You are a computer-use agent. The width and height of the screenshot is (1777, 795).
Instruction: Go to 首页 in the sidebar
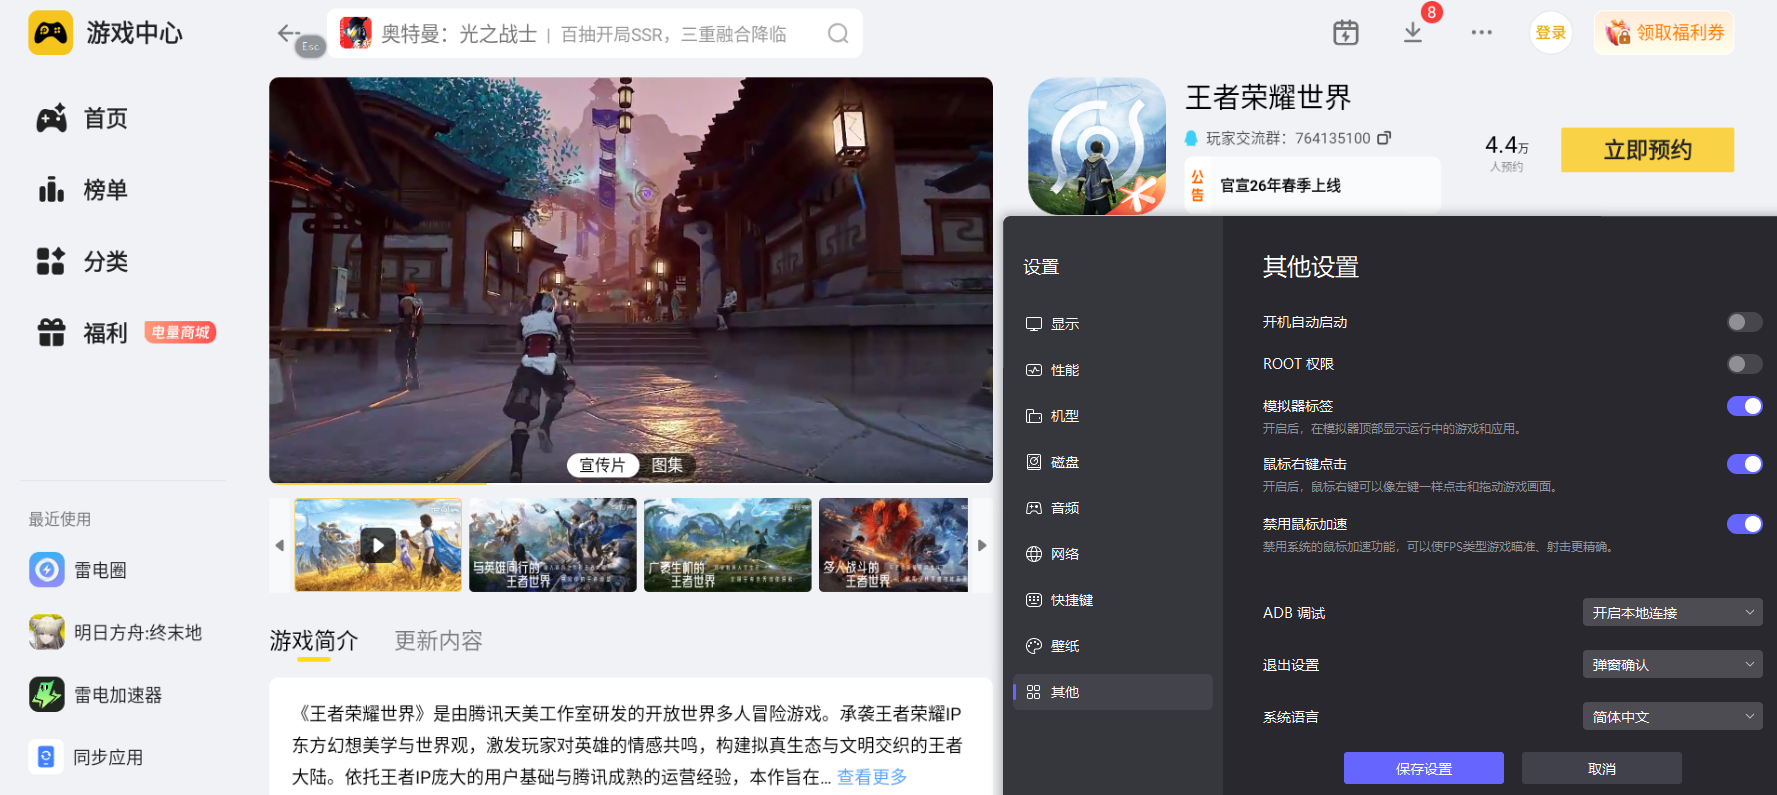point(82,119)
